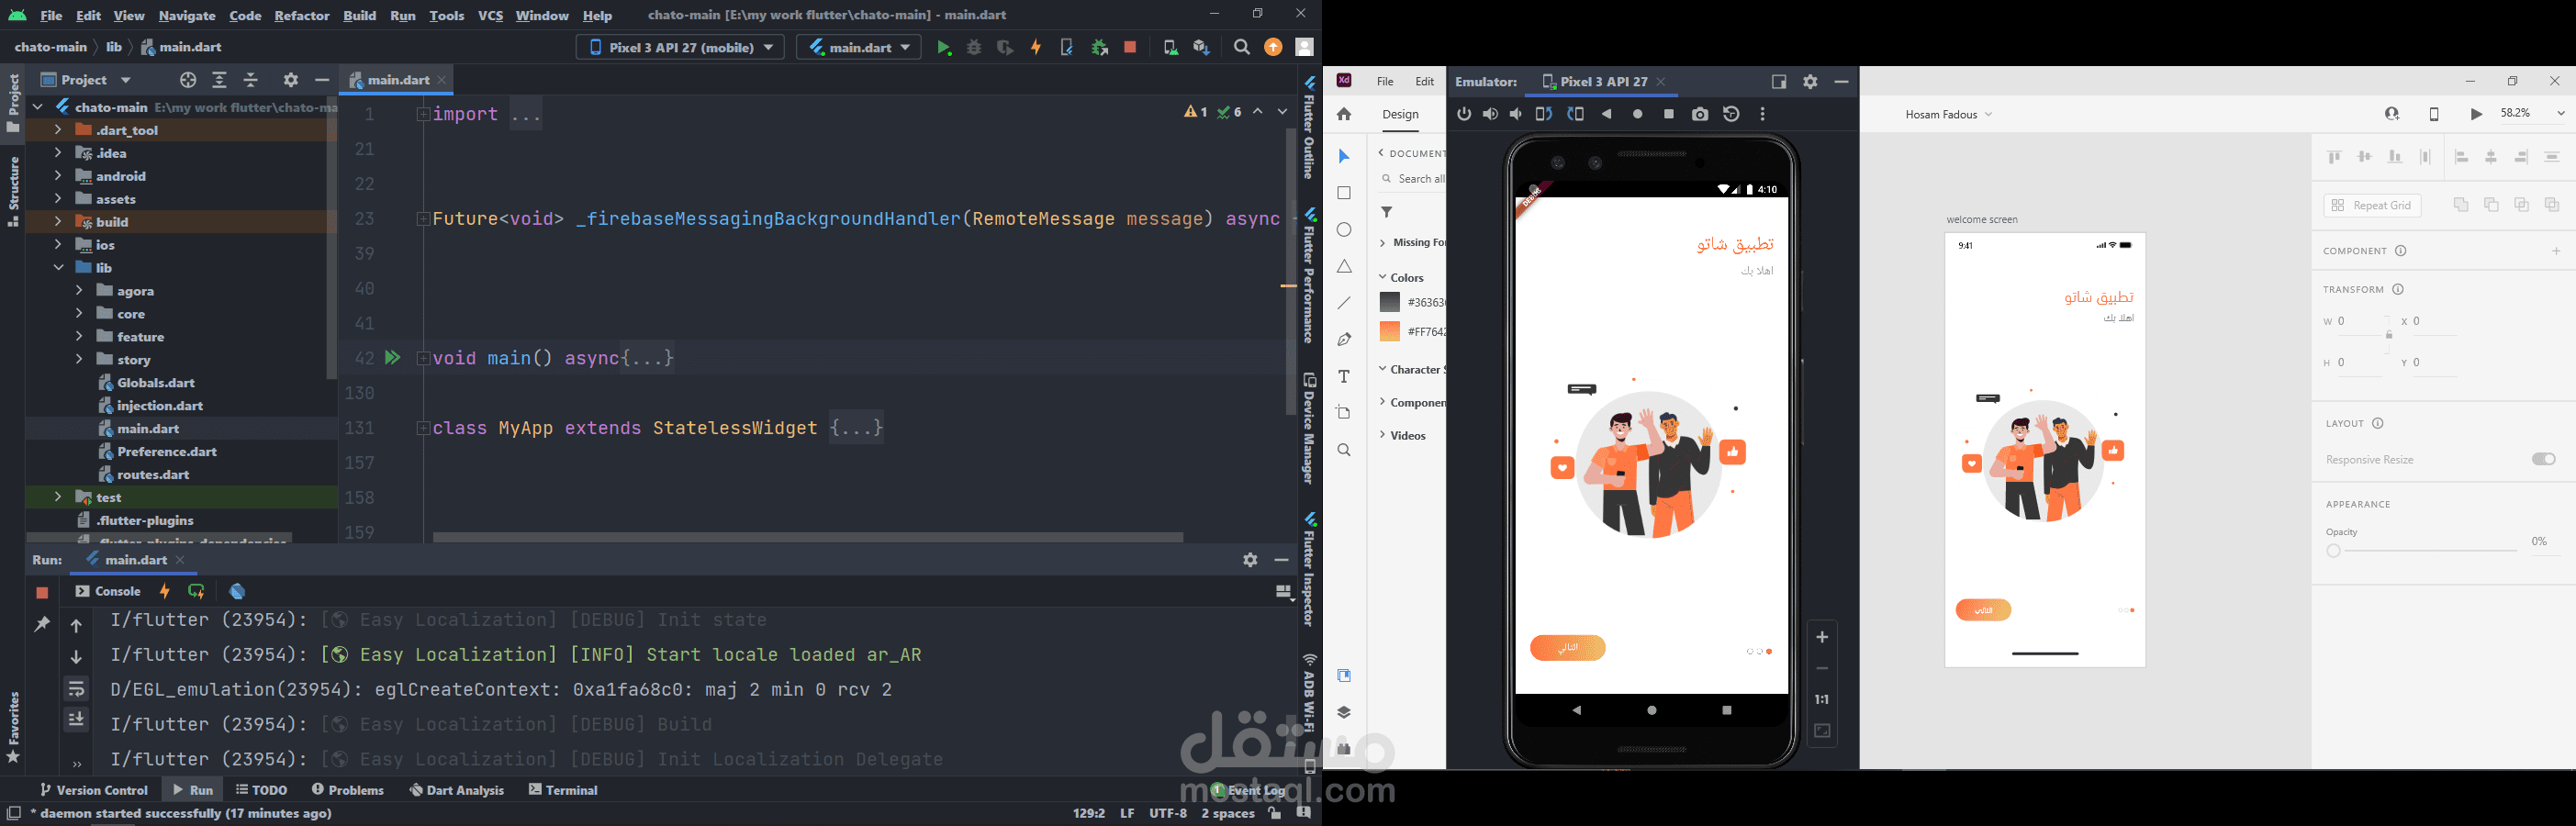Click the emulator power button

click(1464, 114)
